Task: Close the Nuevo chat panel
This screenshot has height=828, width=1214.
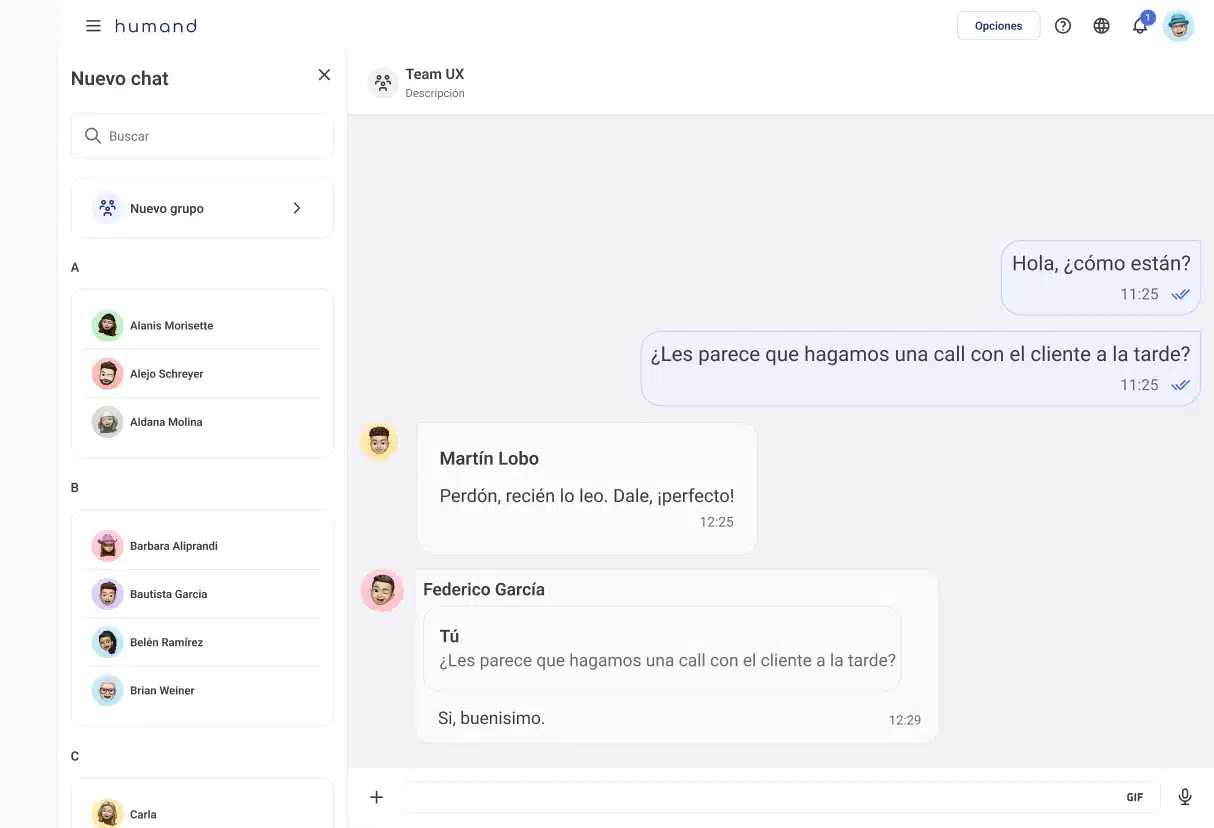Action: (x=324, y=75)
